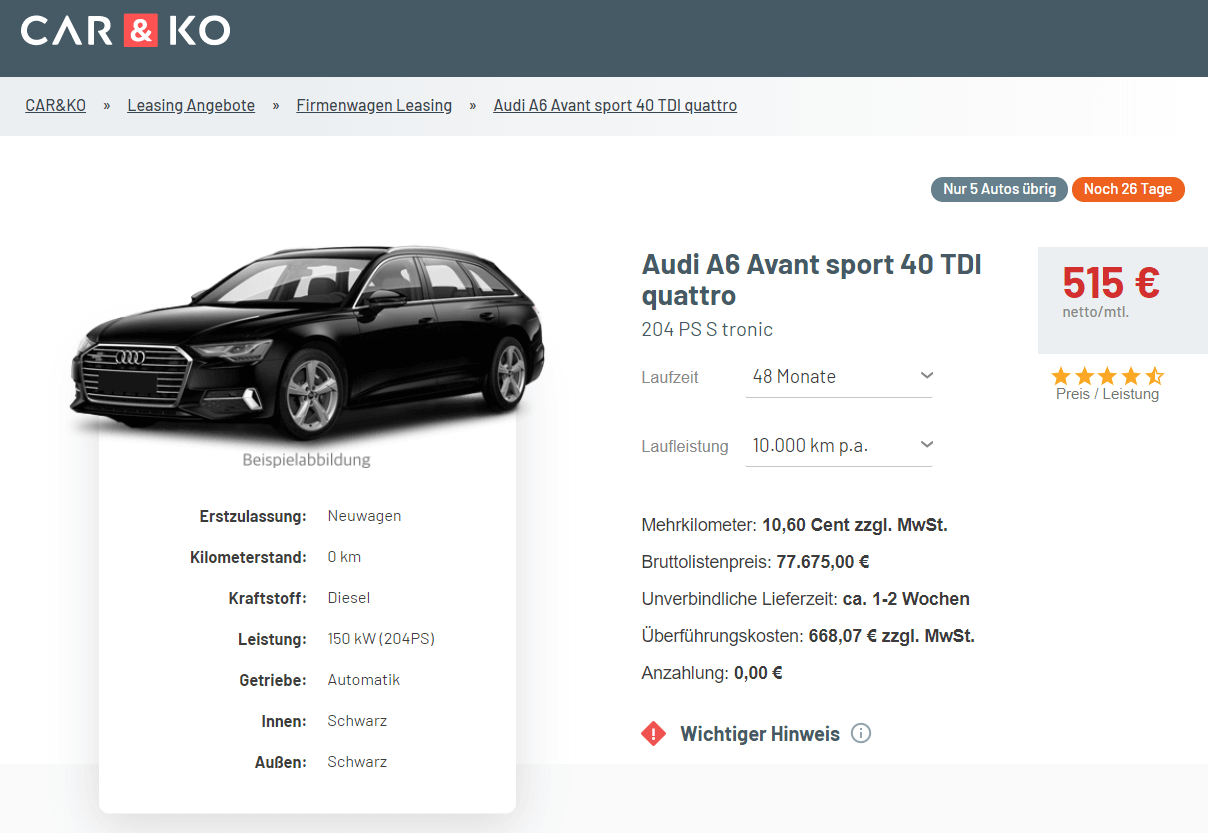Viewport: 1208px width, 833px height.
Task: Click the red warning diamond icon
Action: pyautogui.click(x=654, y=734)
